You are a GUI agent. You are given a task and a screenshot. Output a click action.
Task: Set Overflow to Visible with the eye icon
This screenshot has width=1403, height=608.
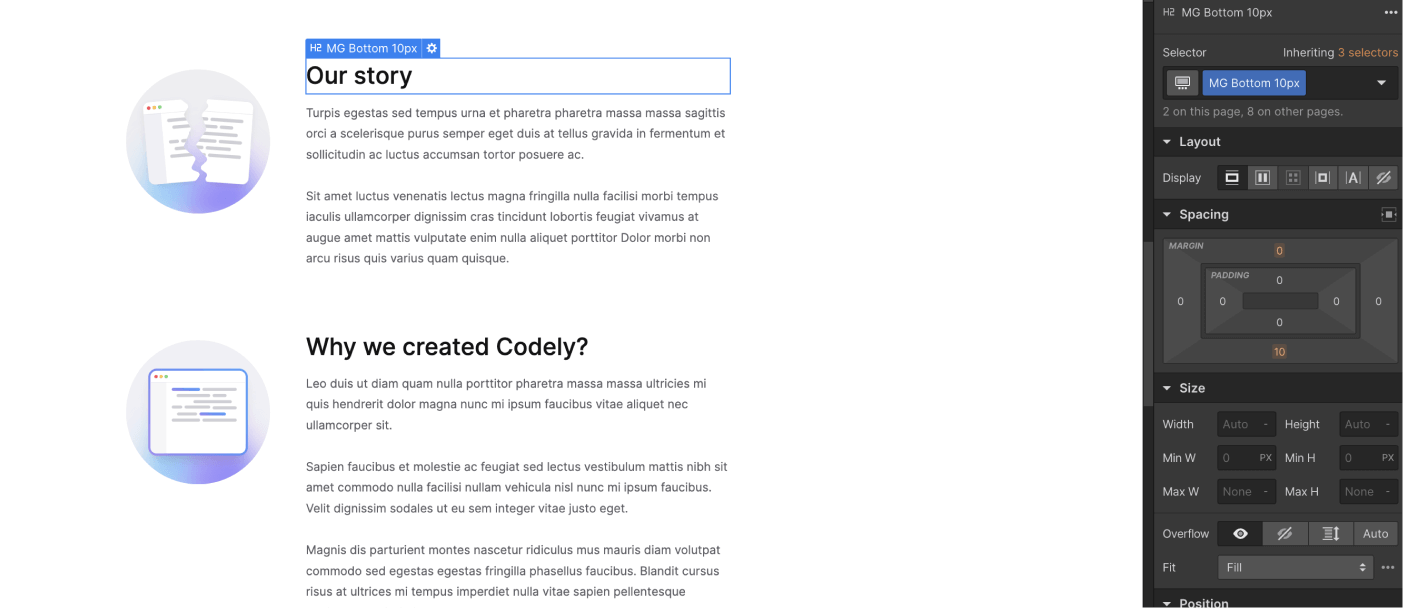1240,533
